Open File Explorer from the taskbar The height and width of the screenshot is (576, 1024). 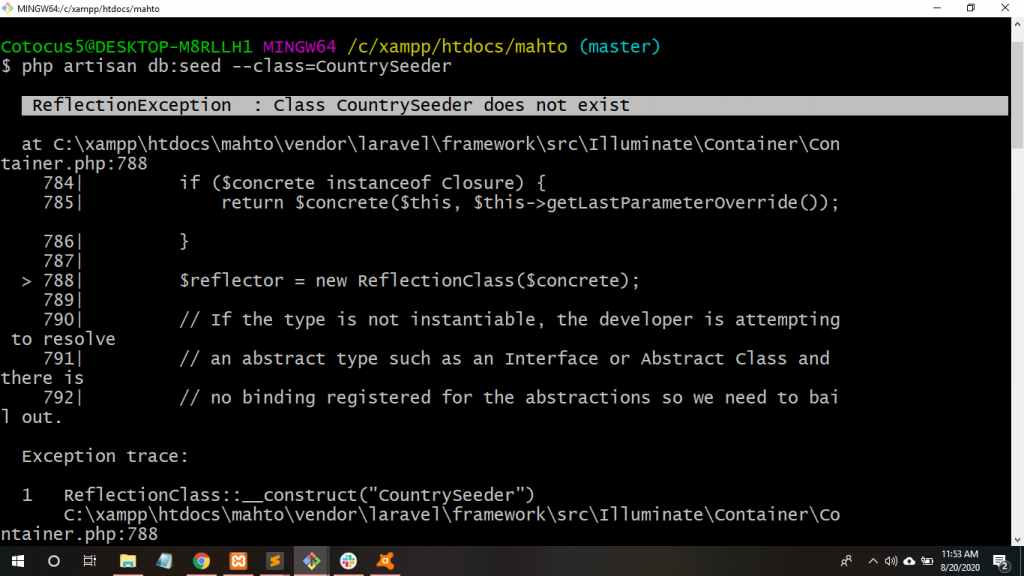(128, 561)
